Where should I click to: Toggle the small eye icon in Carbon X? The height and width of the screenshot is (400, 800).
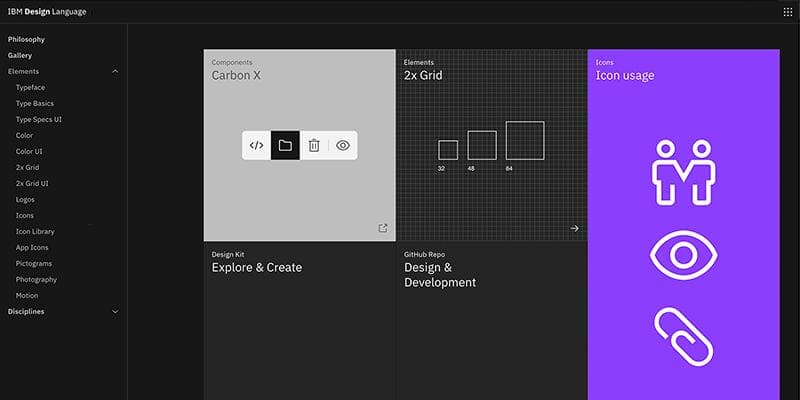[343, 145]
